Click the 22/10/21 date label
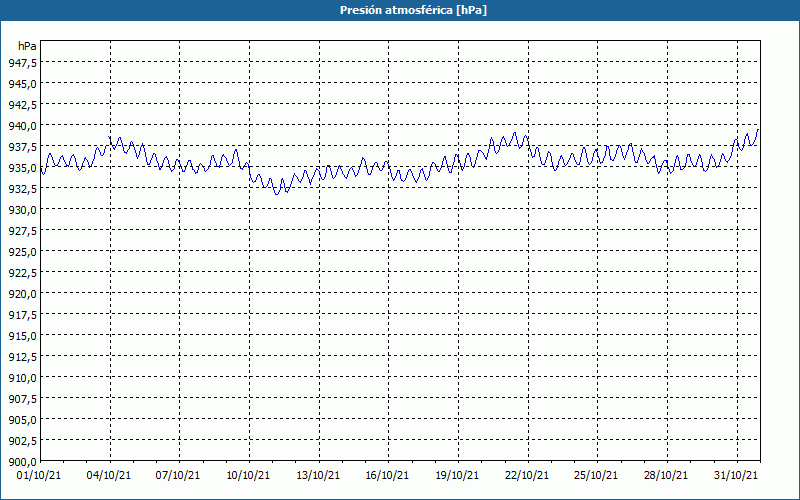 click(527, 476)
